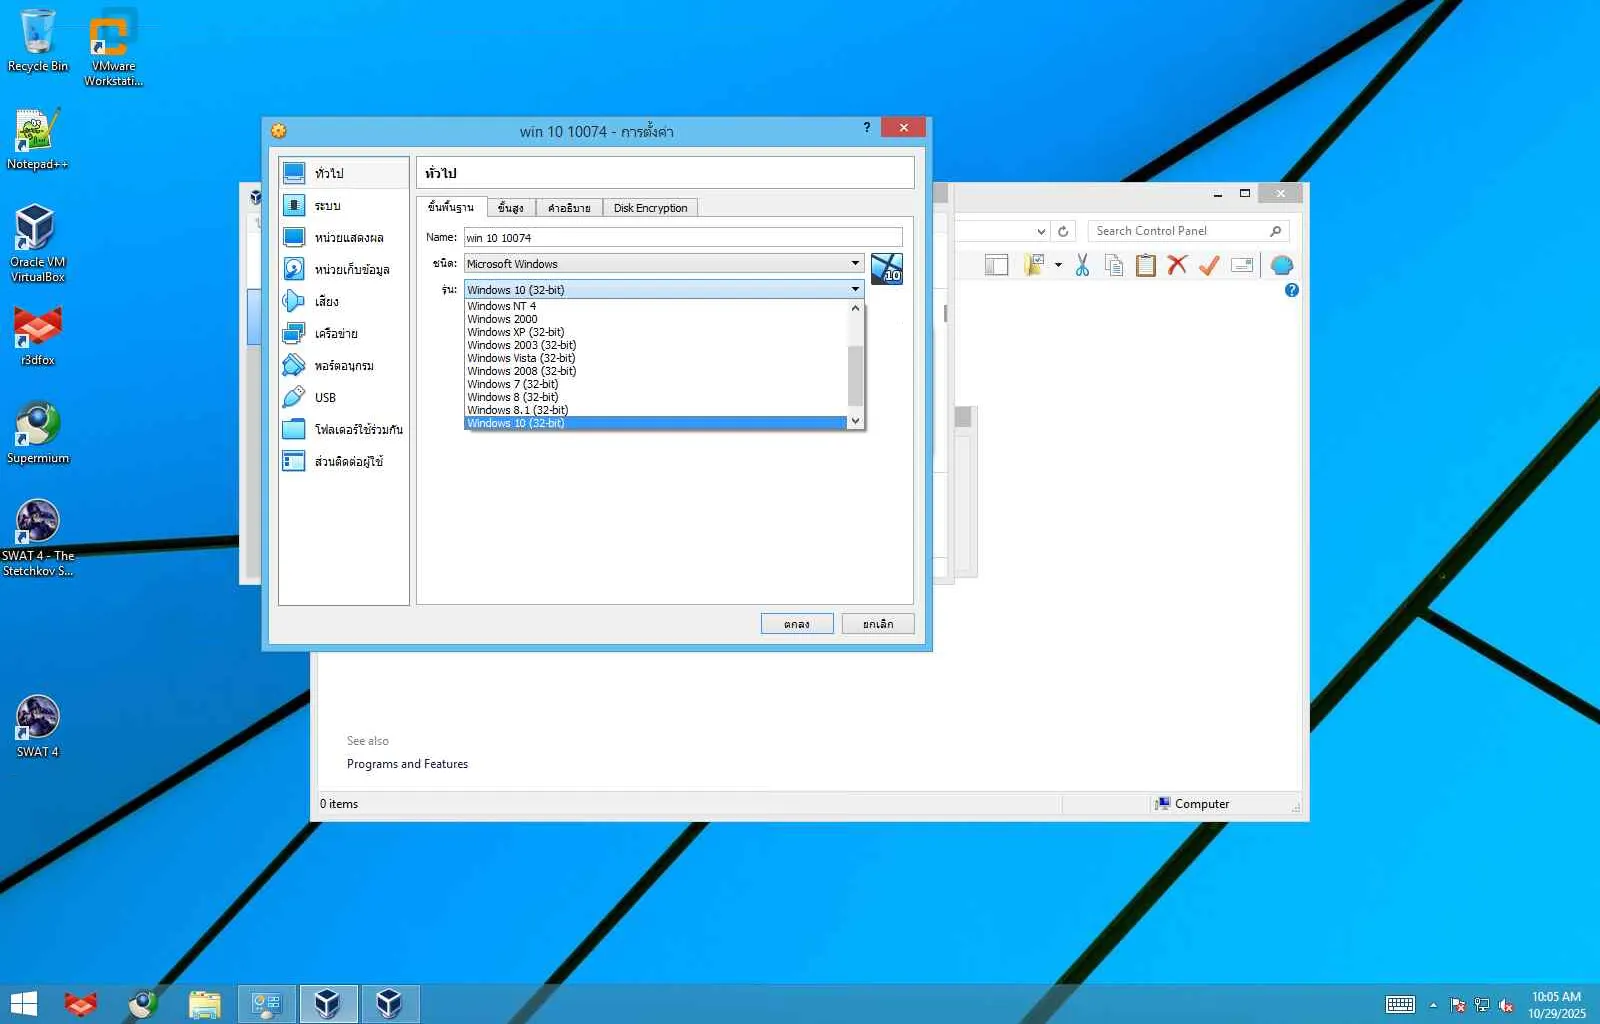This screenshot has width=1600, height=1024.
Task: Click the muted volume icon in system tray
Action: 1505,1005
